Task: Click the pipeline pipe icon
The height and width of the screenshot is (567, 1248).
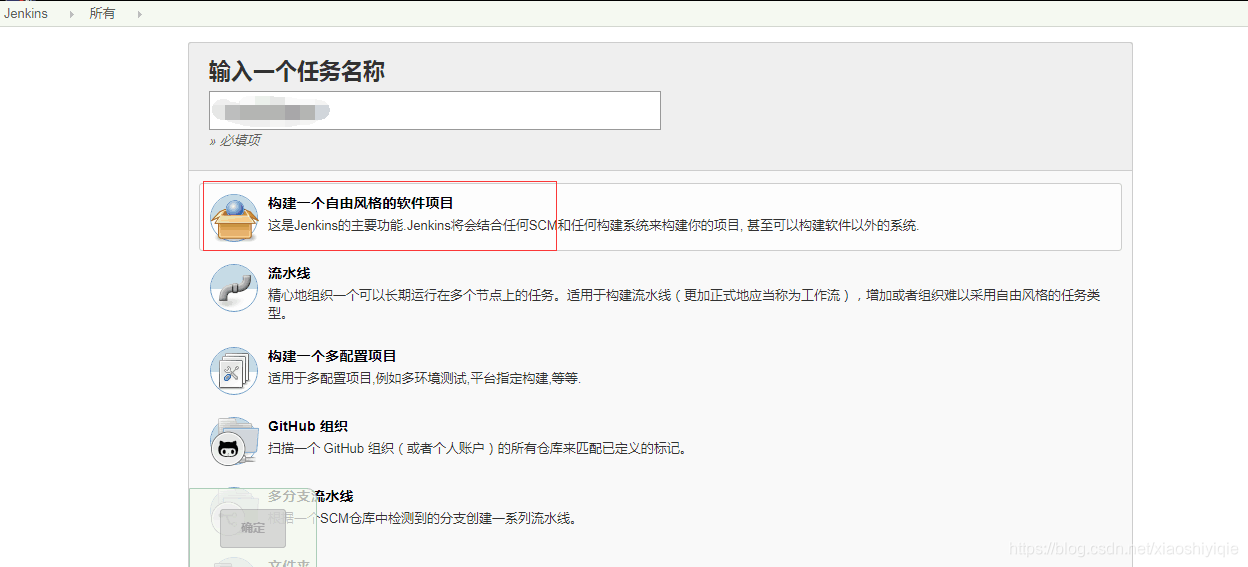Action: tap(234, 288)
